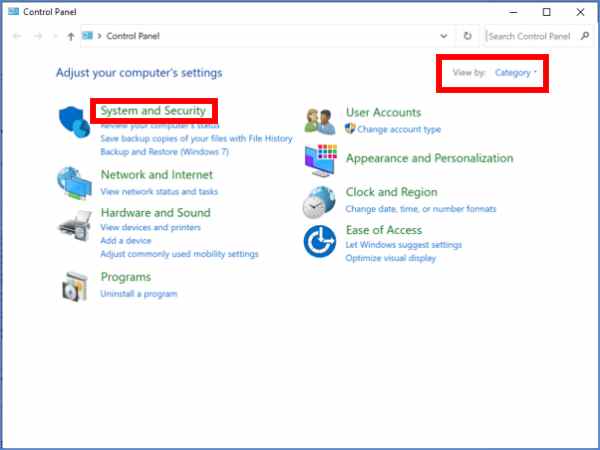Minimize the Control Panel window
Image resolution: width=600 pixels, height=450 pixels.
pos(513,12)
